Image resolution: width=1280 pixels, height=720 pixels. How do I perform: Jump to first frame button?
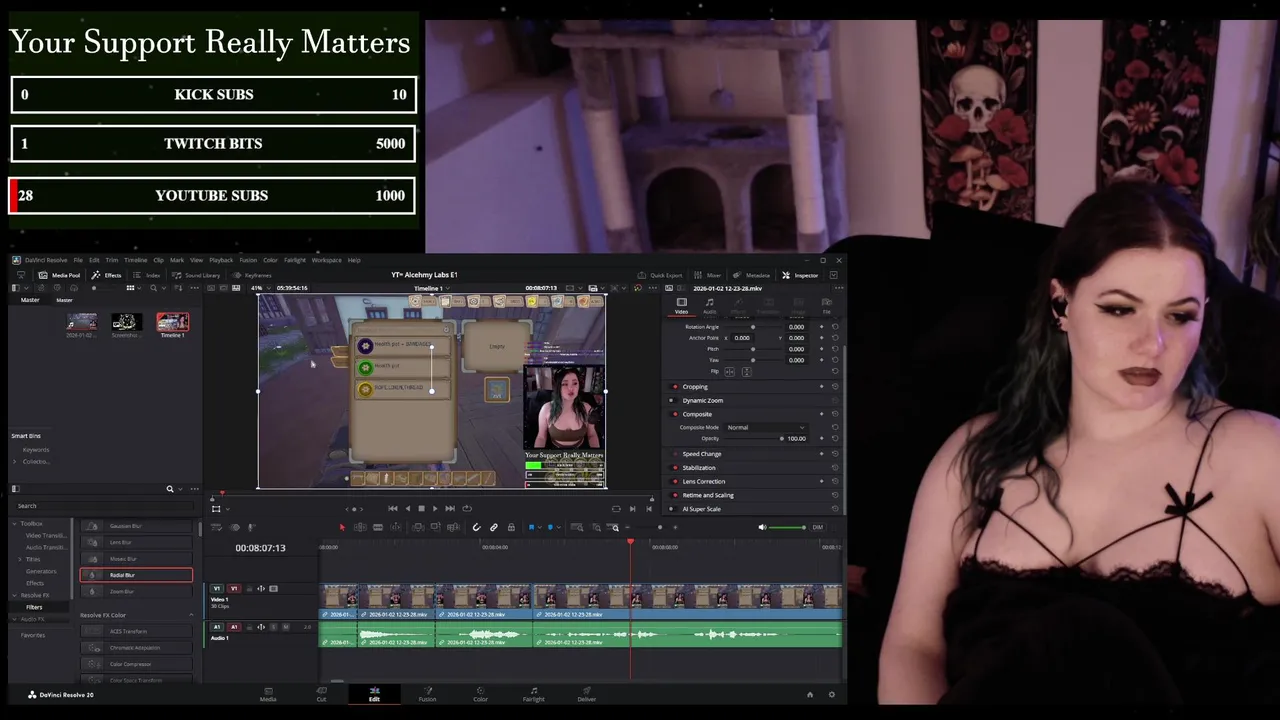(x=392, y=508)
